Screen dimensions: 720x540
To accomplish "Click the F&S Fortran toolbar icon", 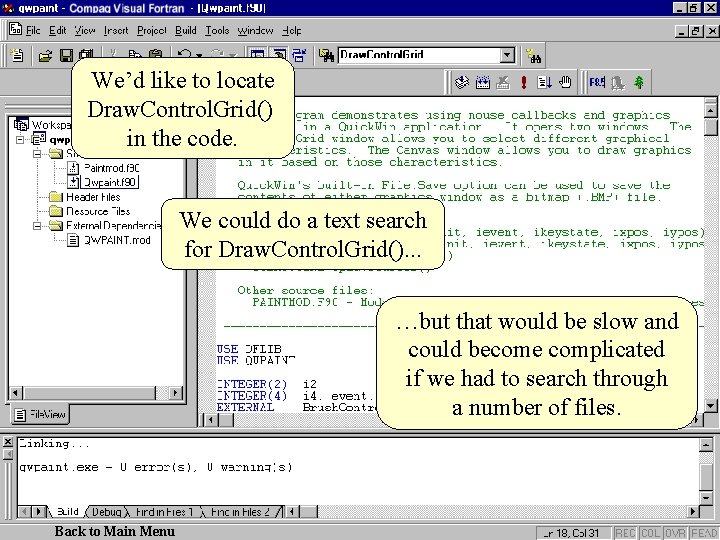I will [x=597, y=83].
